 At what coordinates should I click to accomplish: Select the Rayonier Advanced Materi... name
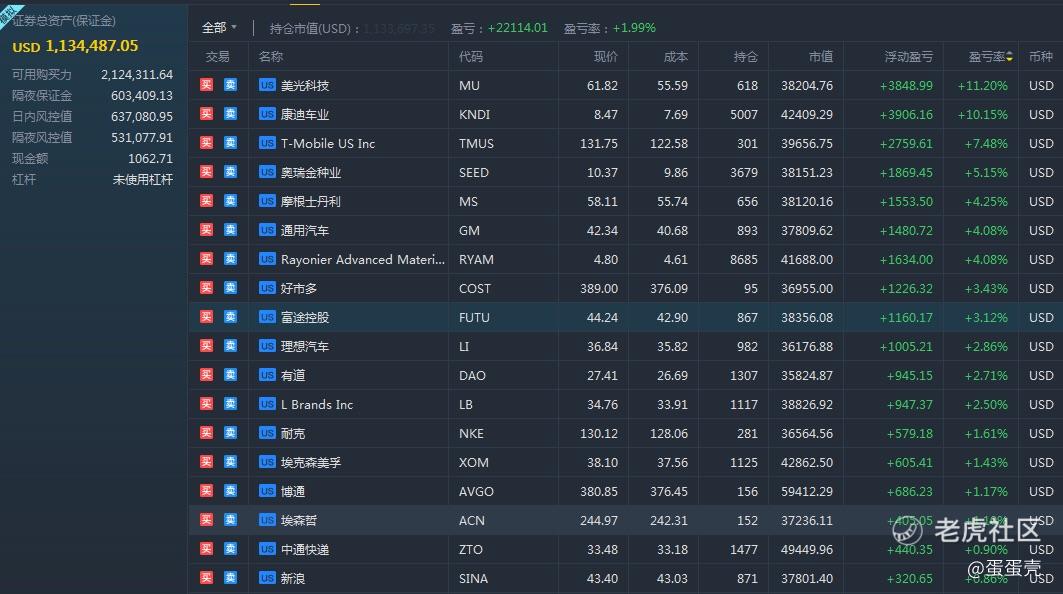363,259
